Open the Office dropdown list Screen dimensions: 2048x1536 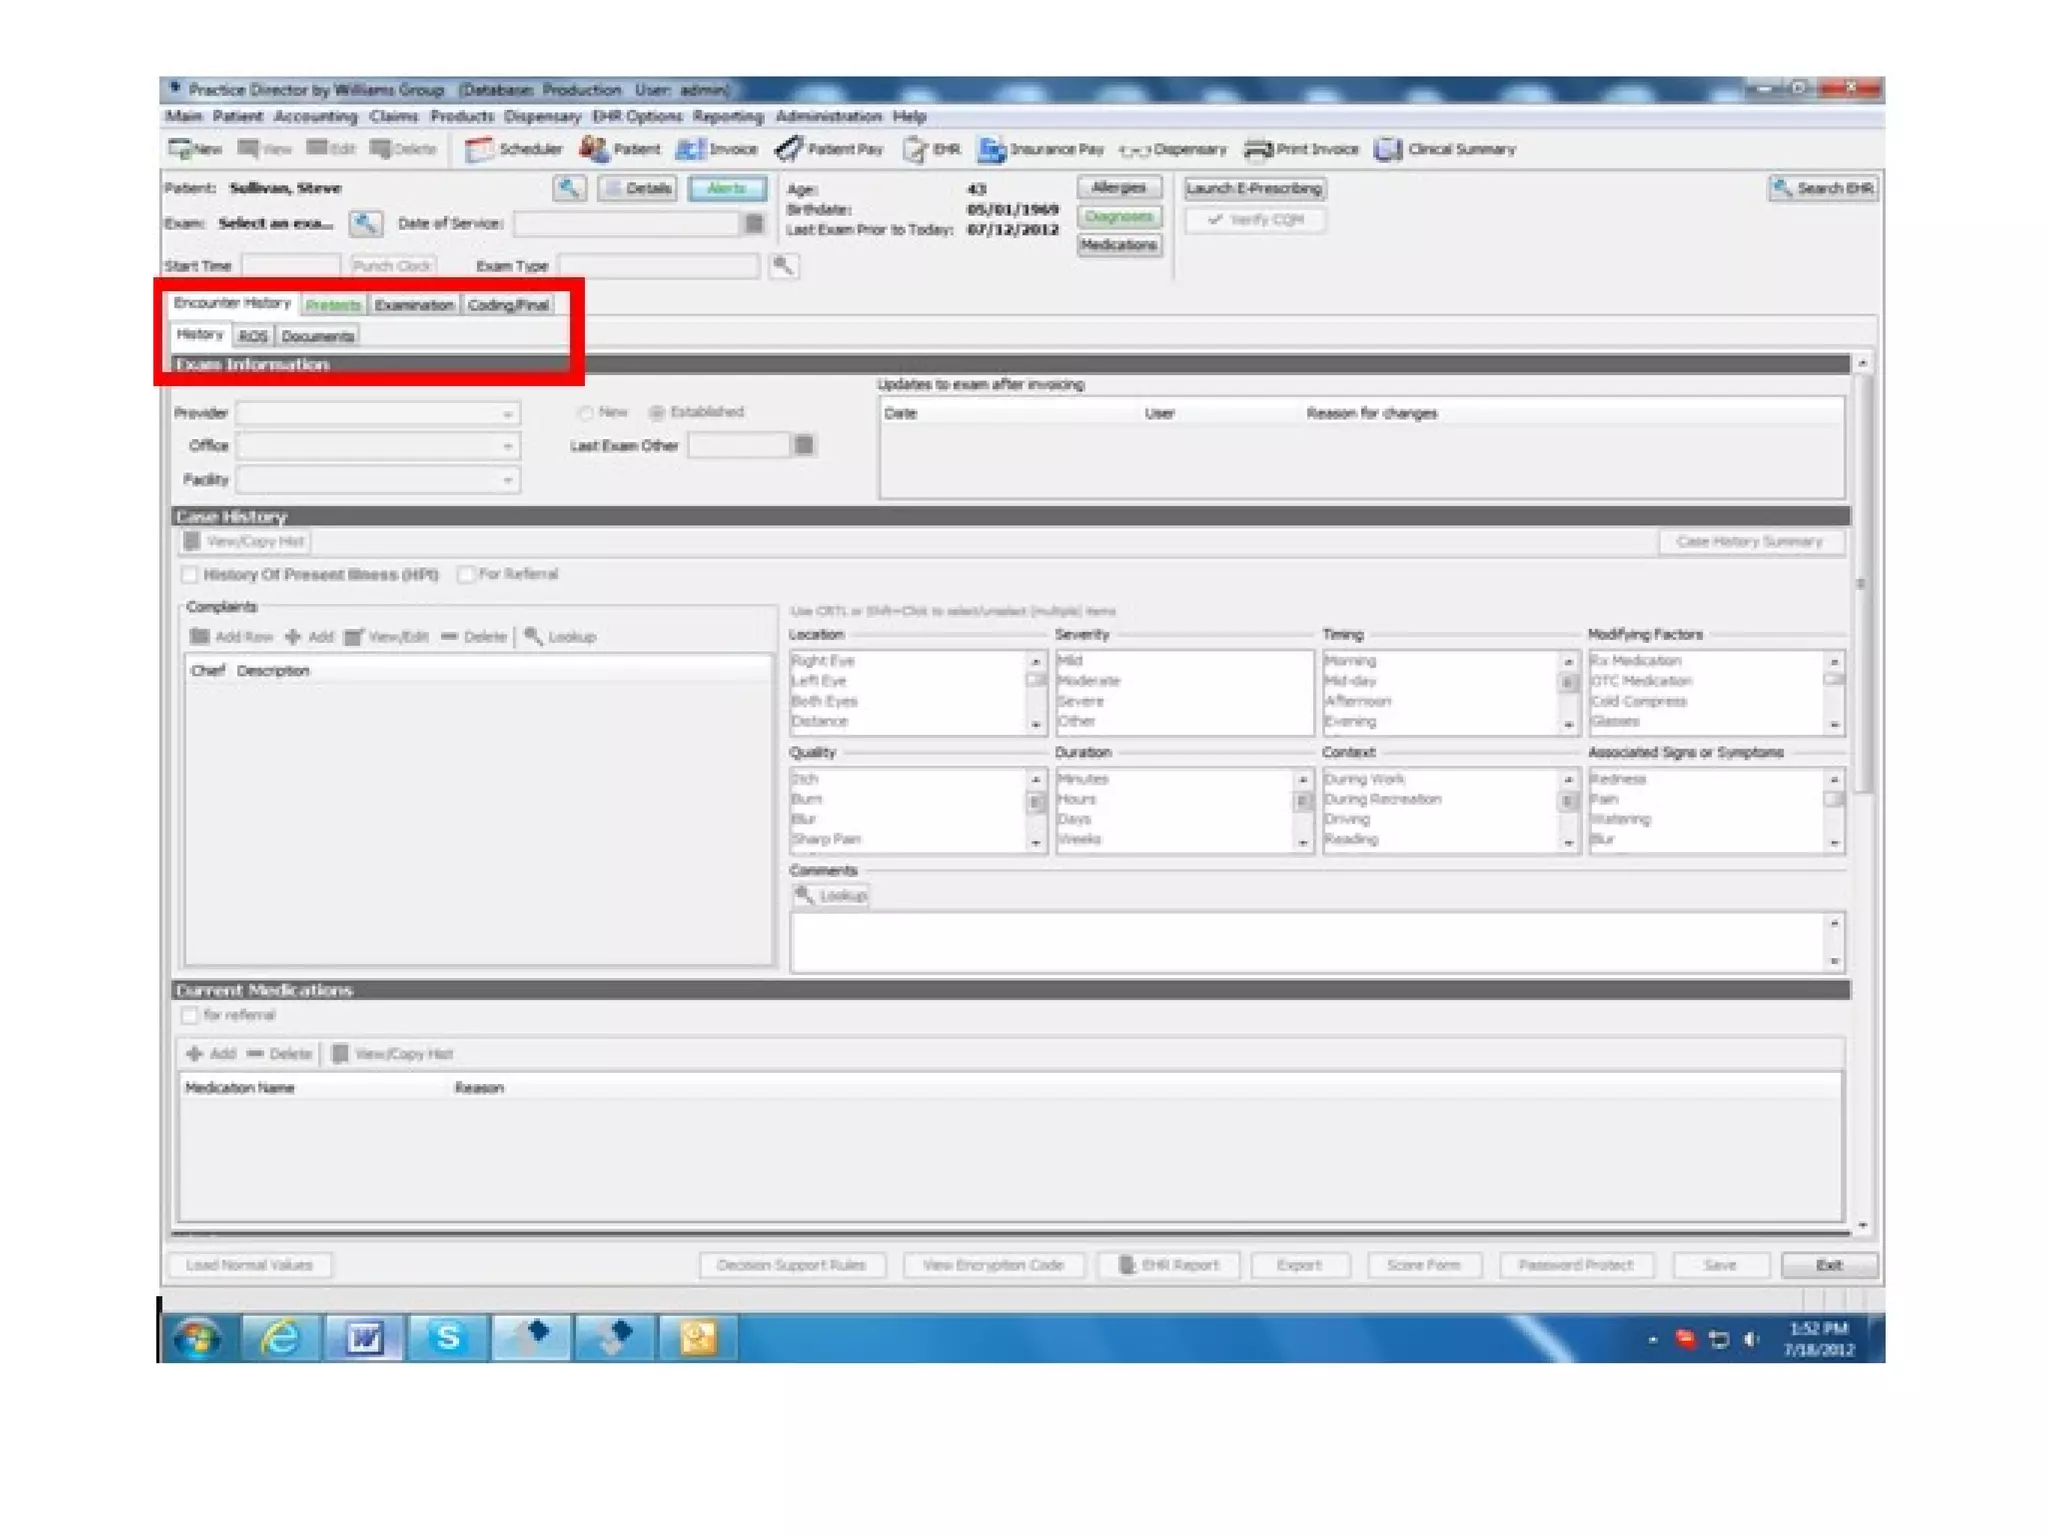(507, 447)
